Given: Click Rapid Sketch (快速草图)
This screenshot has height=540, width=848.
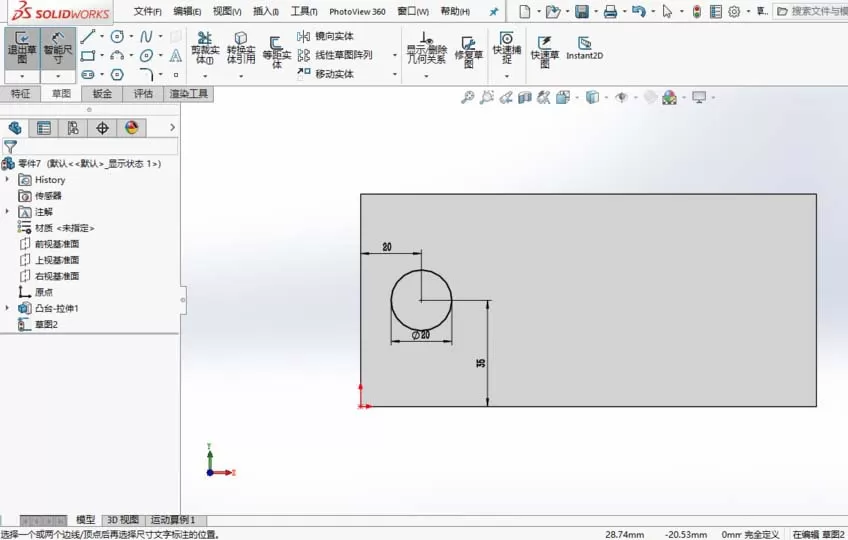Looking at the screenshot, I should coord(545,52).
